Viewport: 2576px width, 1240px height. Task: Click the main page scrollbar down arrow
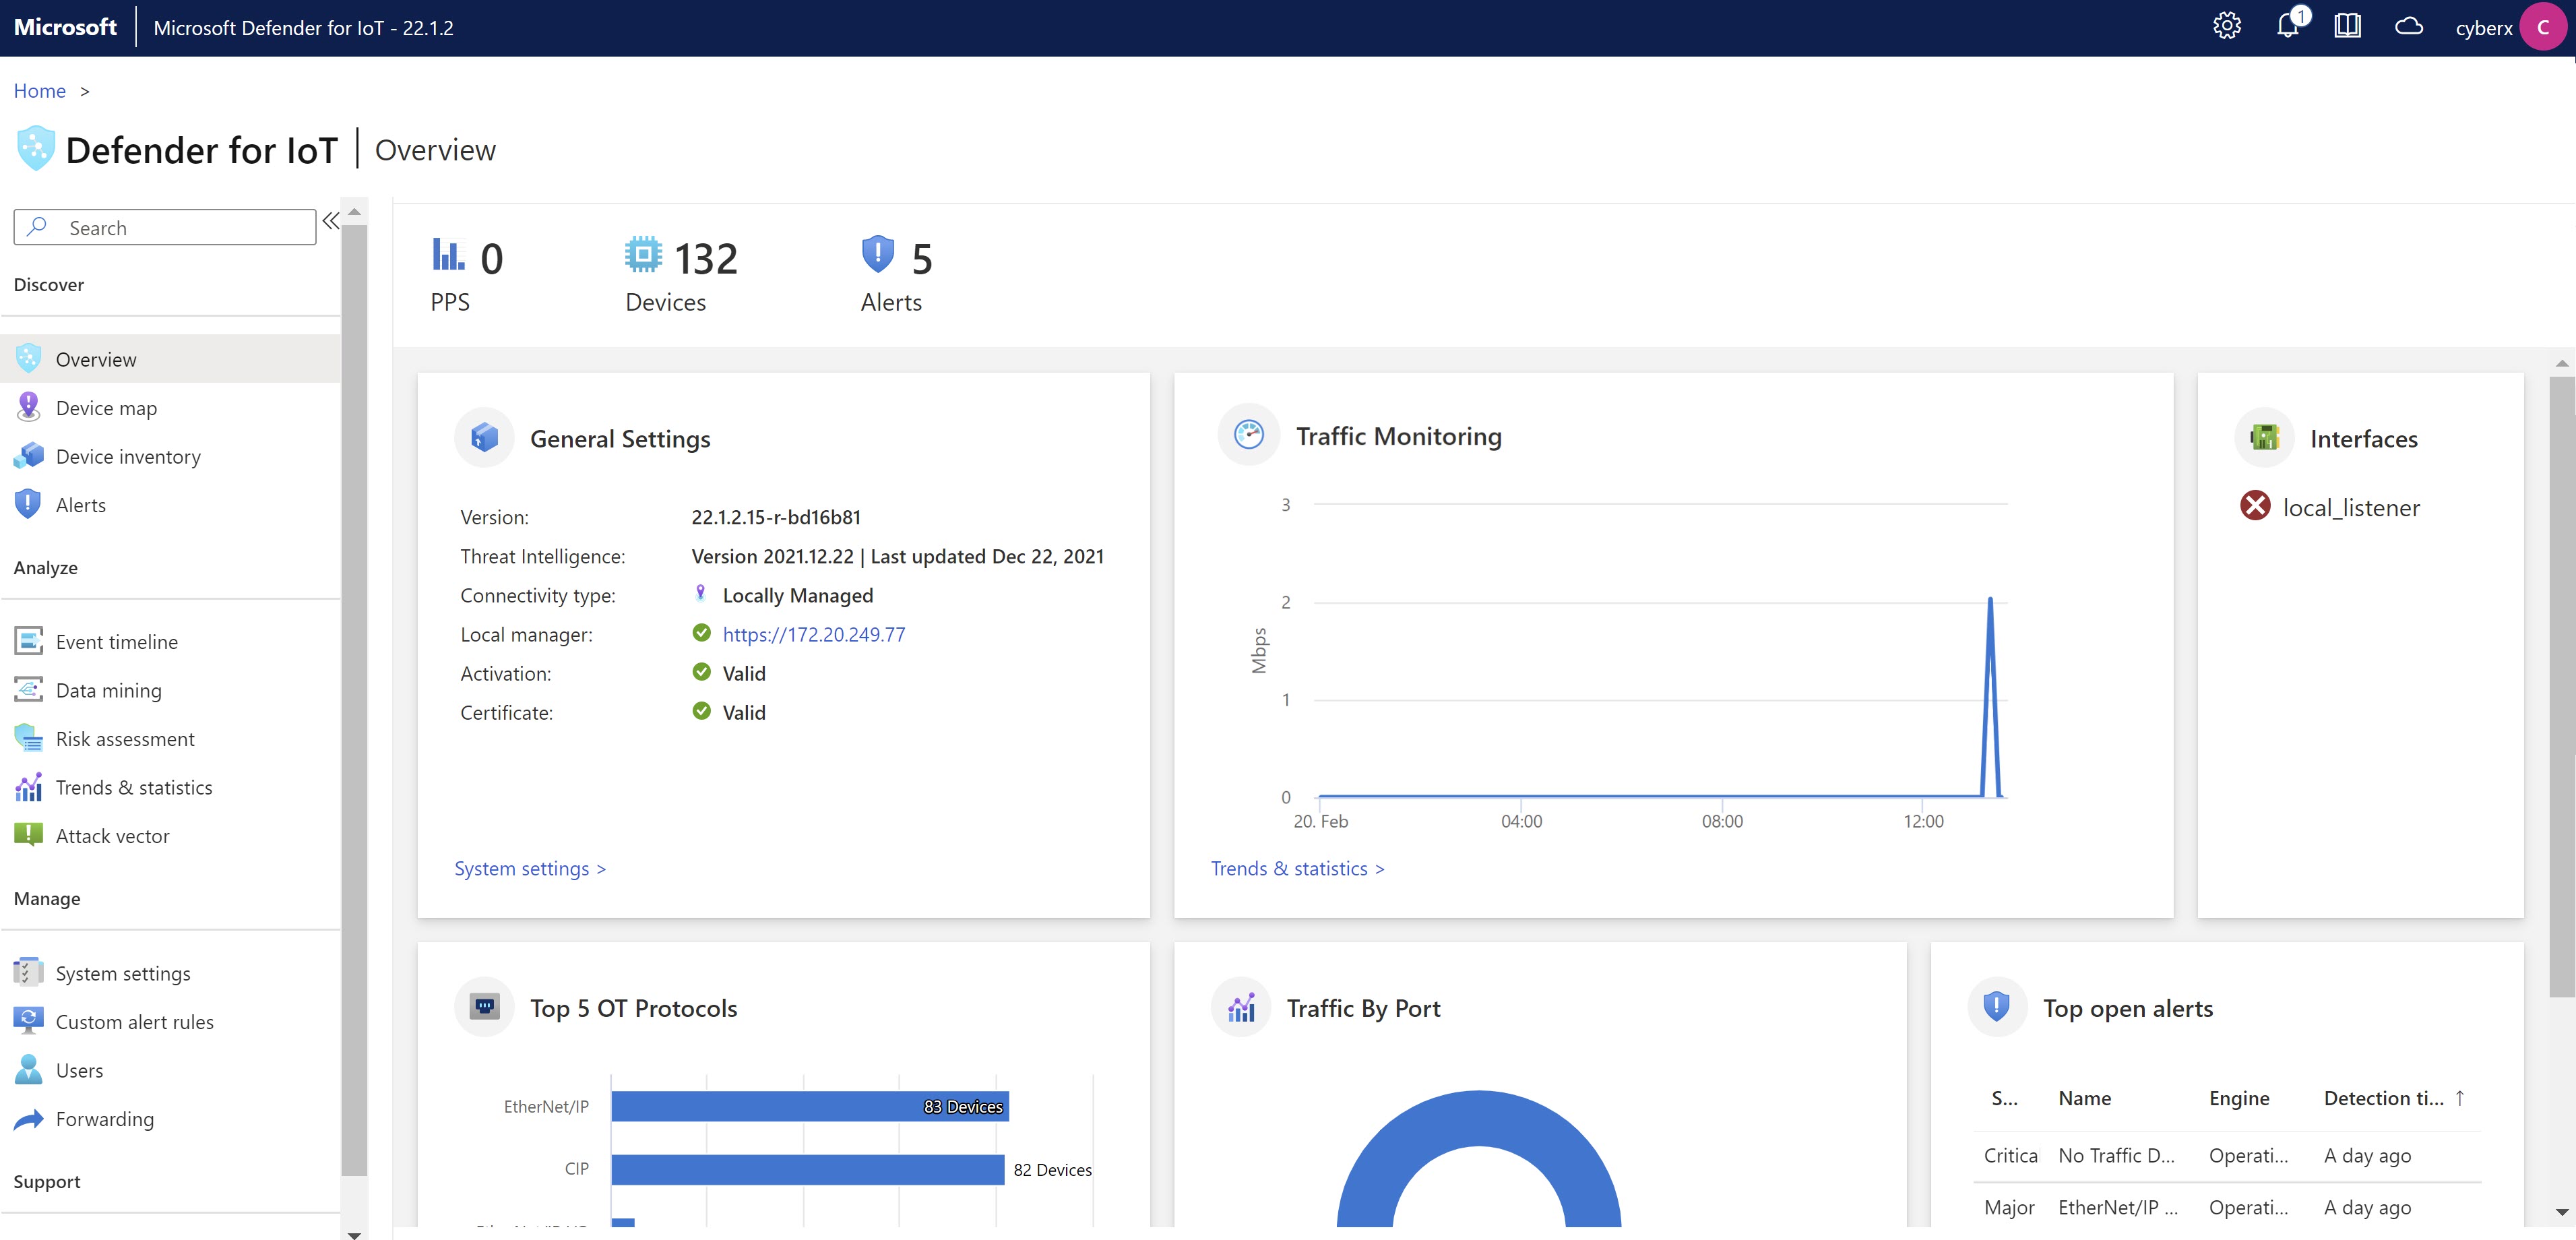[2561, 1211]
